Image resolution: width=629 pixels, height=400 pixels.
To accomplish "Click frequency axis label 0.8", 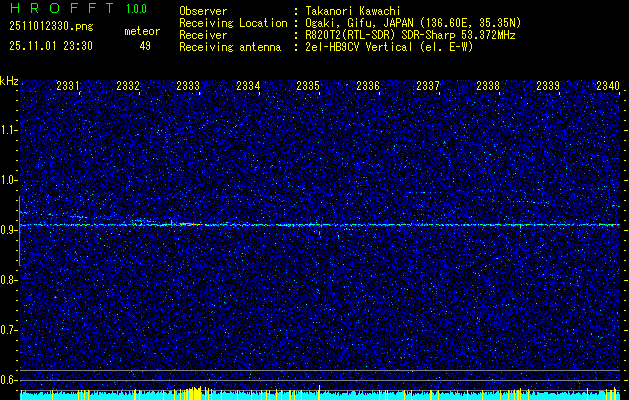I will tap(8, 280).
